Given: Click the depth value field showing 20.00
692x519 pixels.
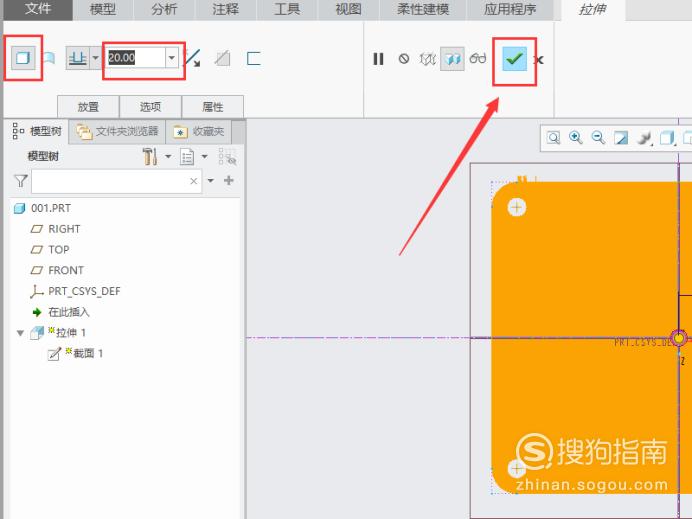Looking at the screenshot, I should (135, 58).
